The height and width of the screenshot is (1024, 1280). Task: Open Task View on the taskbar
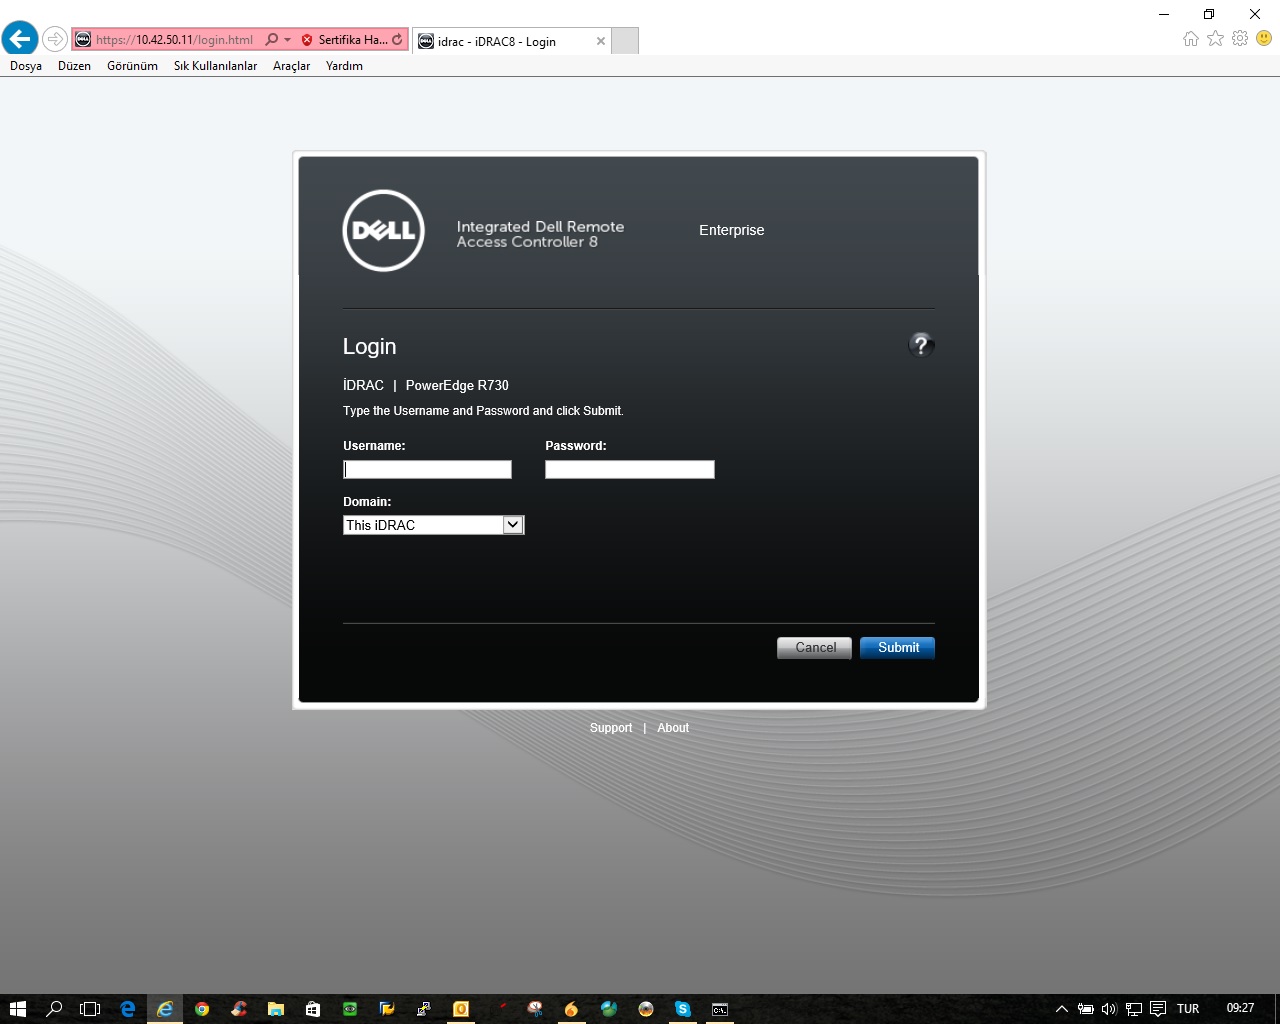pos(91,1009)
